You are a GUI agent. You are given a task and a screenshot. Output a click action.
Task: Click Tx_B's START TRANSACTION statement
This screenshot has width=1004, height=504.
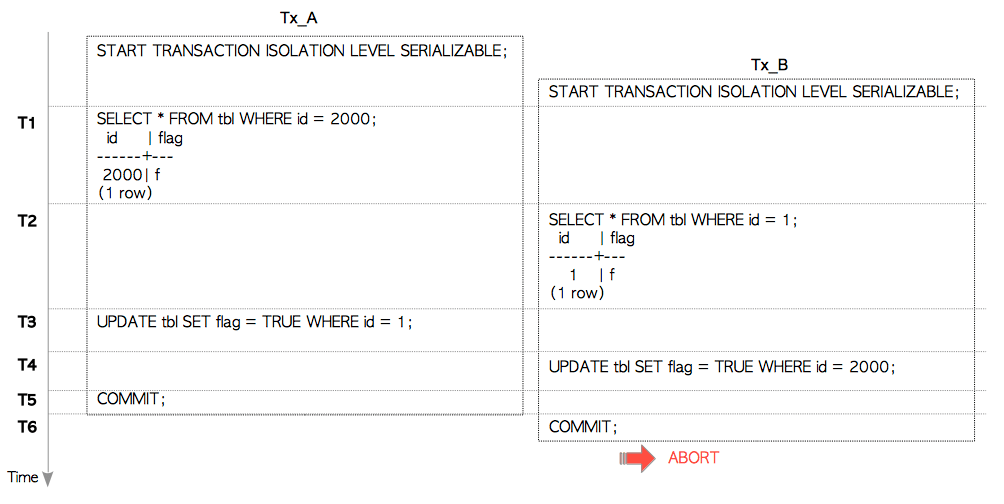coord(754,92)
